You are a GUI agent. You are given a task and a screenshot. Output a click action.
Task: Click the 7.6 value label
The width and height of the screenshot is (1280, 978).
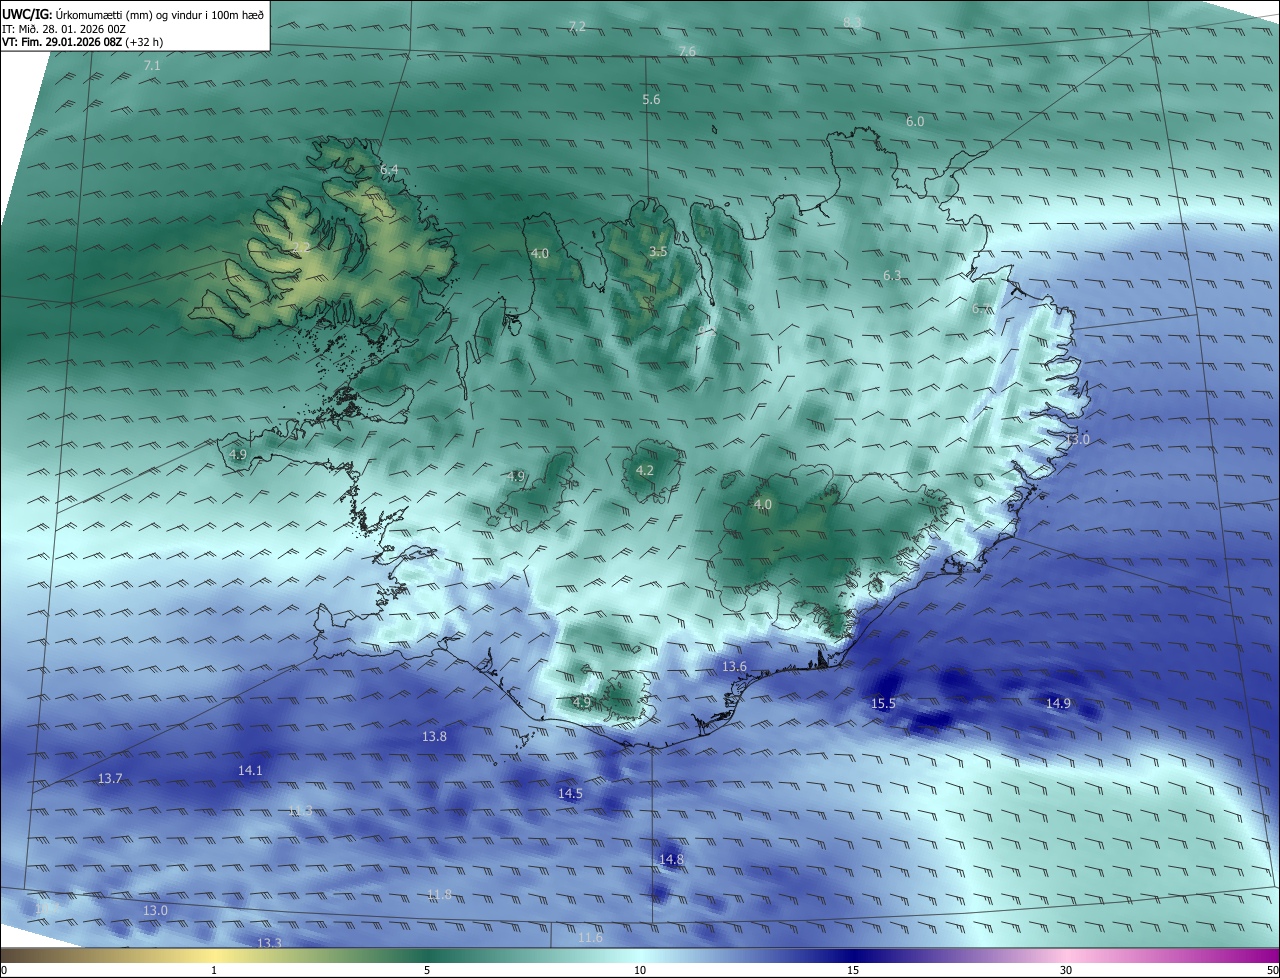[687, 51]
